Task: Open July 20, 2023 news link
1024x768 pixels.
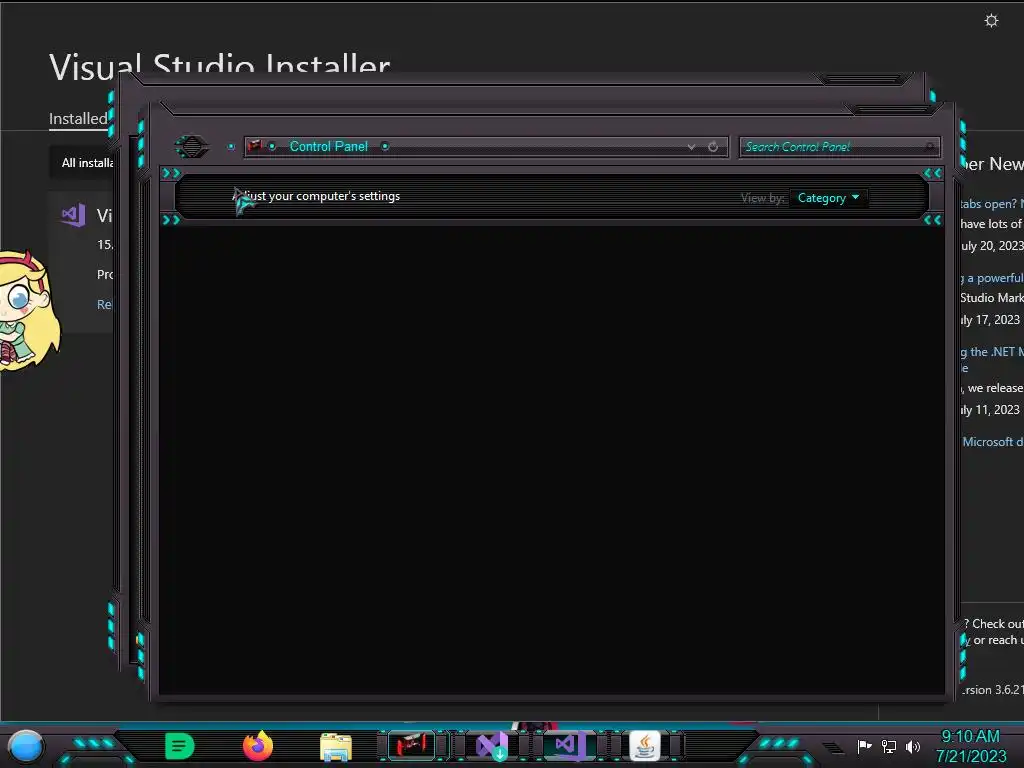Action: 991,203
